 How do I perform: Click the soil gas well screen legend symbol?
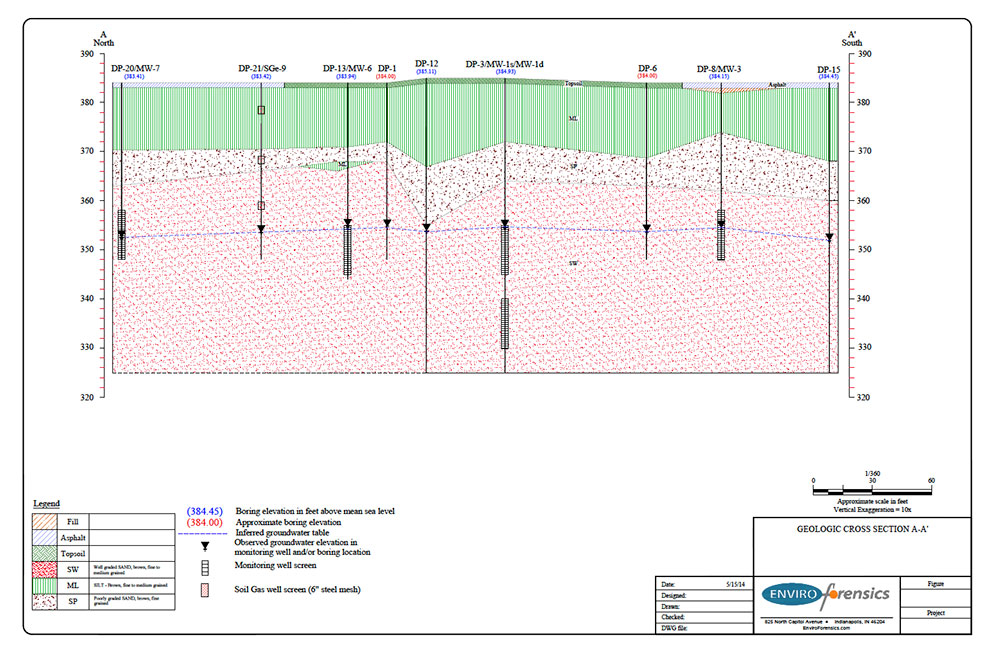(x=205, y=590)
